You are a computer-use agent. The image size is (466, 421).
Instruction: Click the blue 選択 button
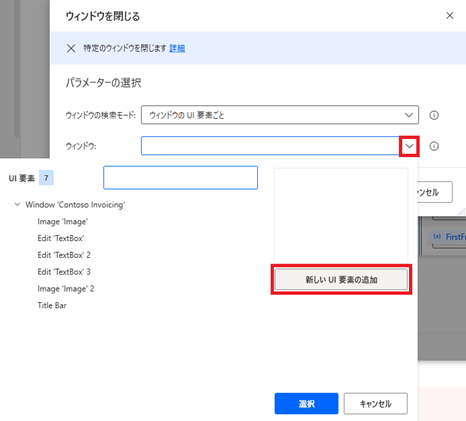306,404
